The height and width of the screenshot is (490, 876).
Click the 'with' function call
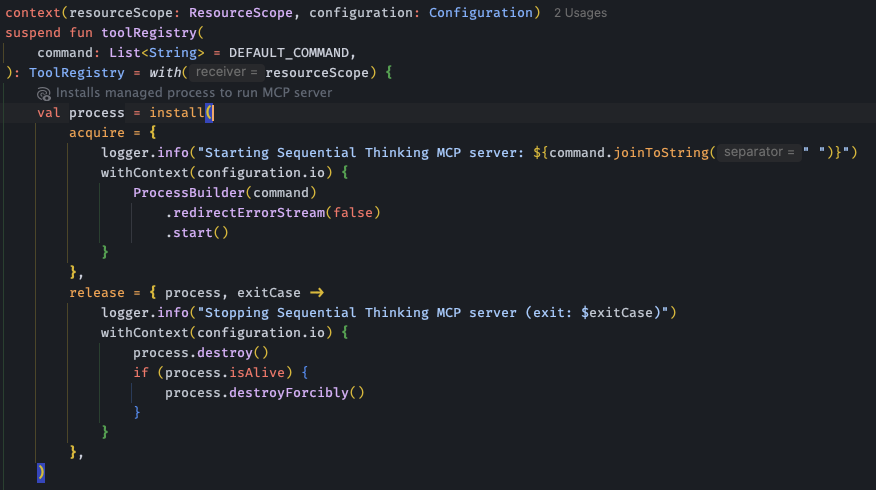pos(165,73)
